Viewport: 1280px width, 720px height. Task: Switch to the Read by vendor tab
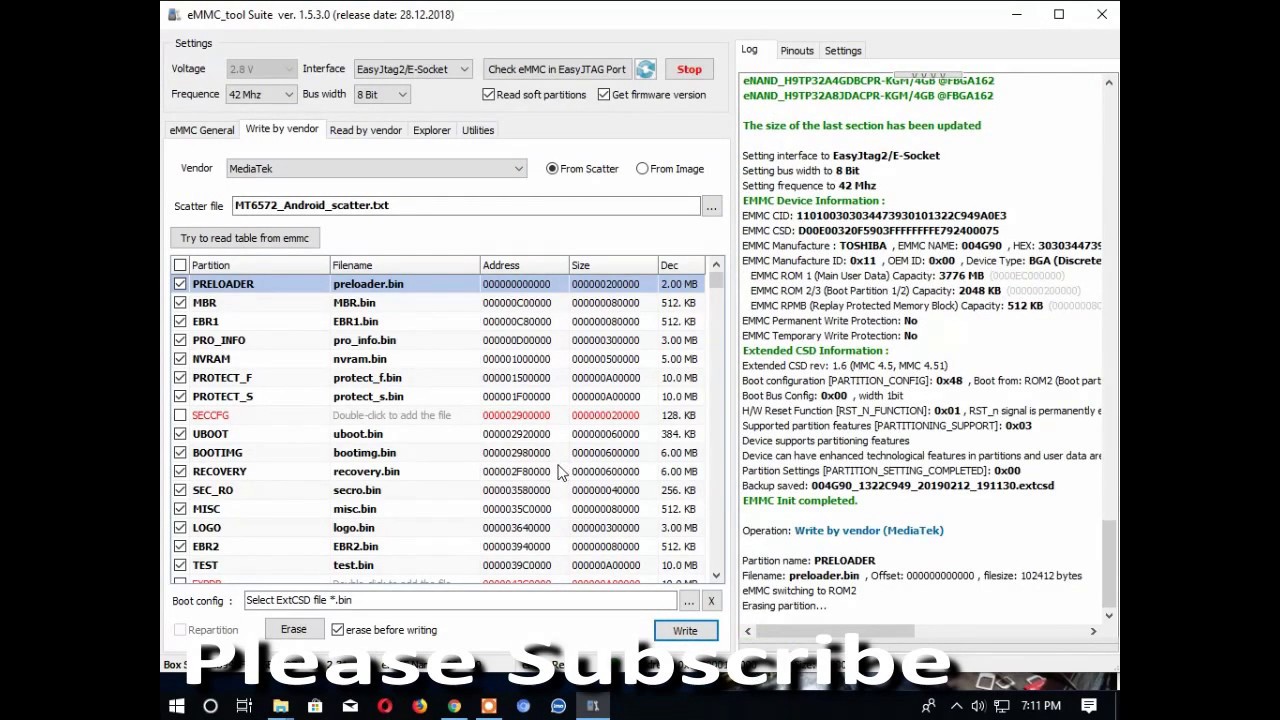(x=366, y=130)
